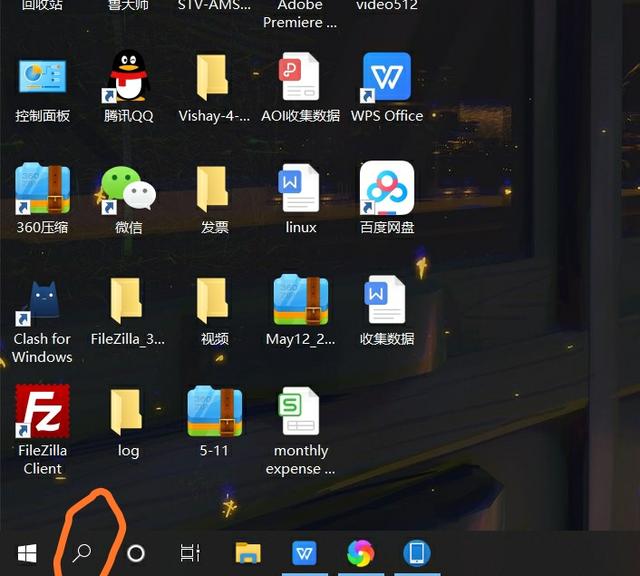Viewport: 640px width, 576px height.
Task: Select the video512 desktop label
Action: point(387,5)
